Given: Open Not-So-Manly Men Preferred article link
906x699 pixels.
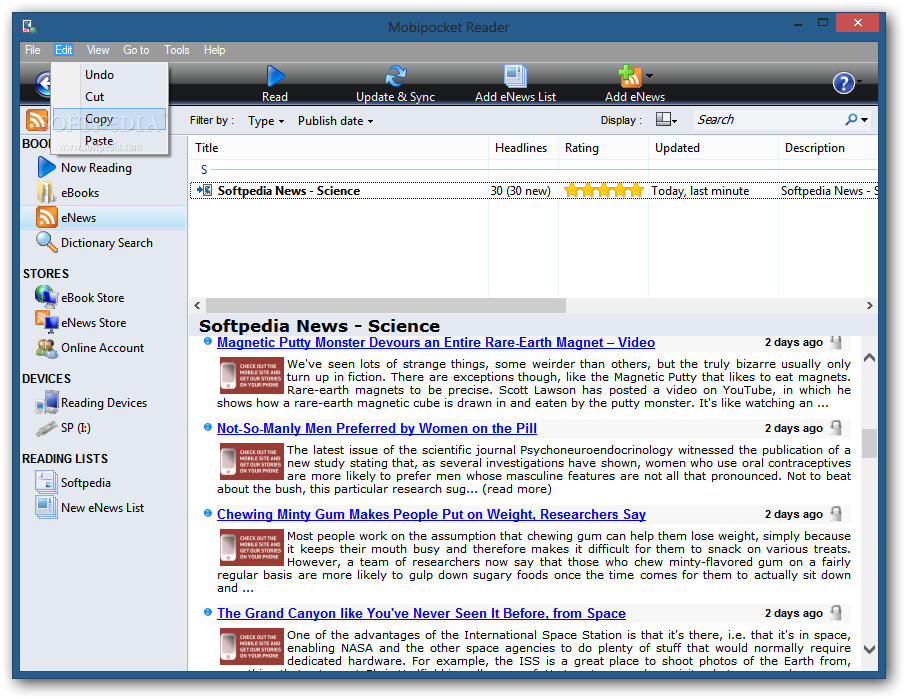Looking at the screenshot, I should click(377, 428).
